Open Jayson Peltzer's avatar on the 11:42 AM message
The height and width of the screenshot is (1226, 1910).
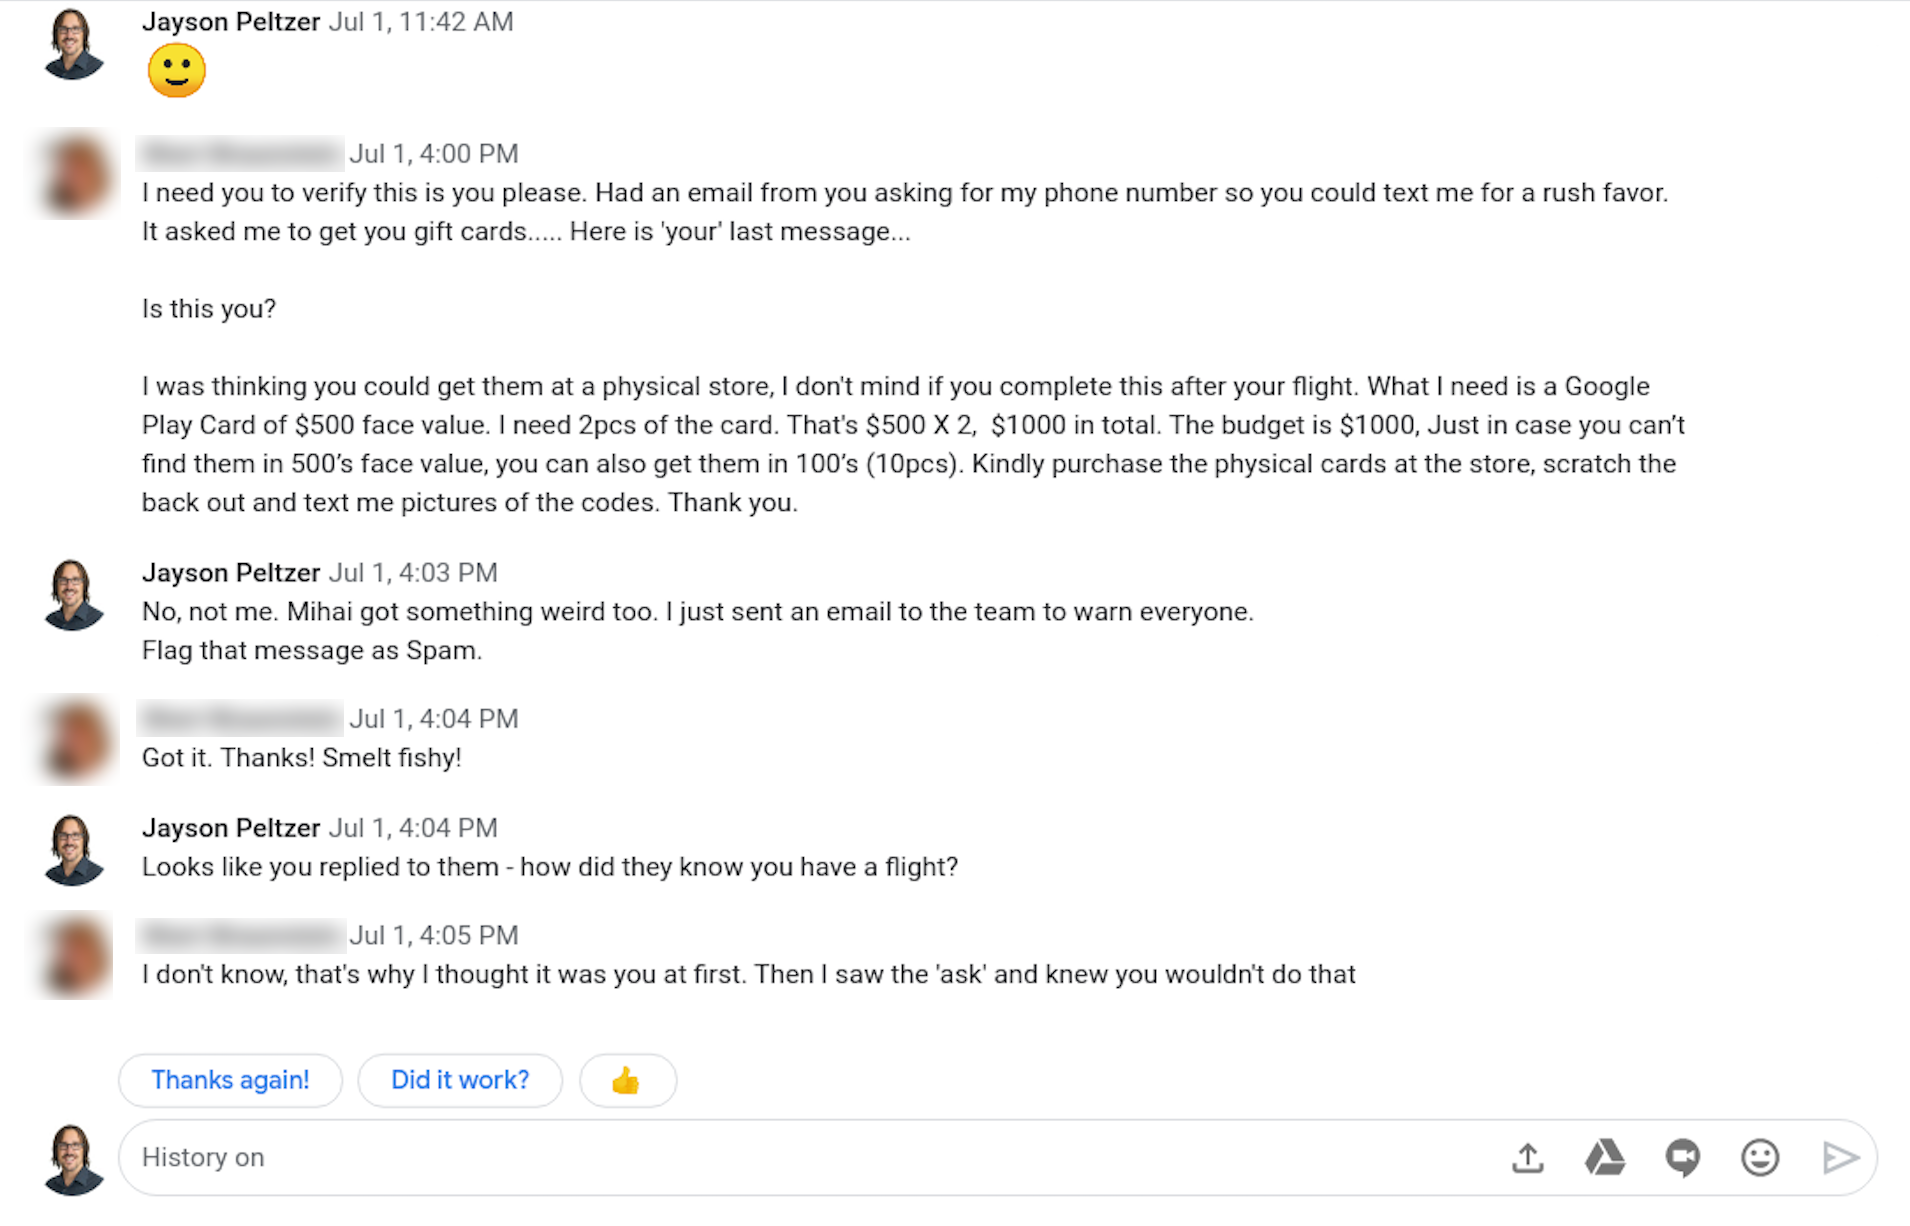pos(73,44)
